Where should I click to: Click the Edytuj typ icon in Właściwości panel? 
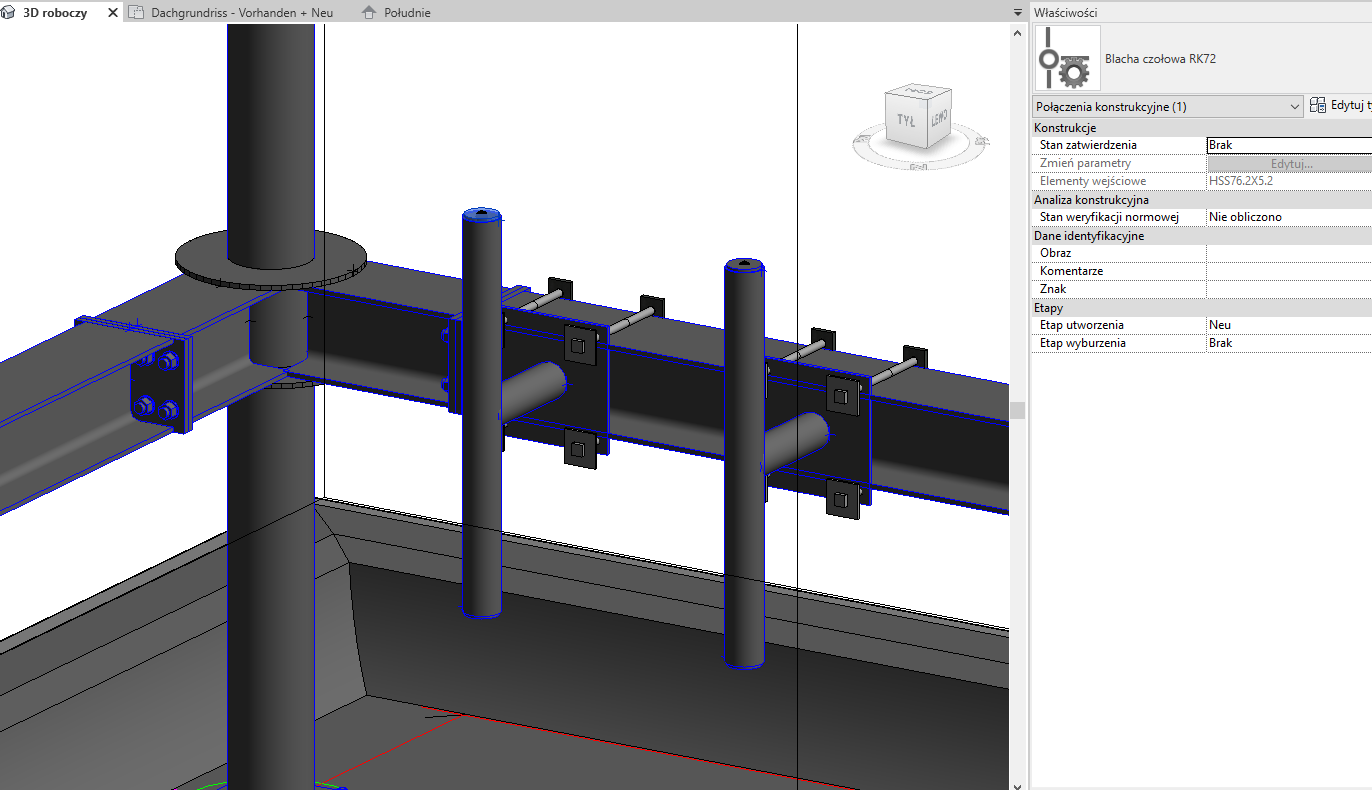coord(1318,104)
